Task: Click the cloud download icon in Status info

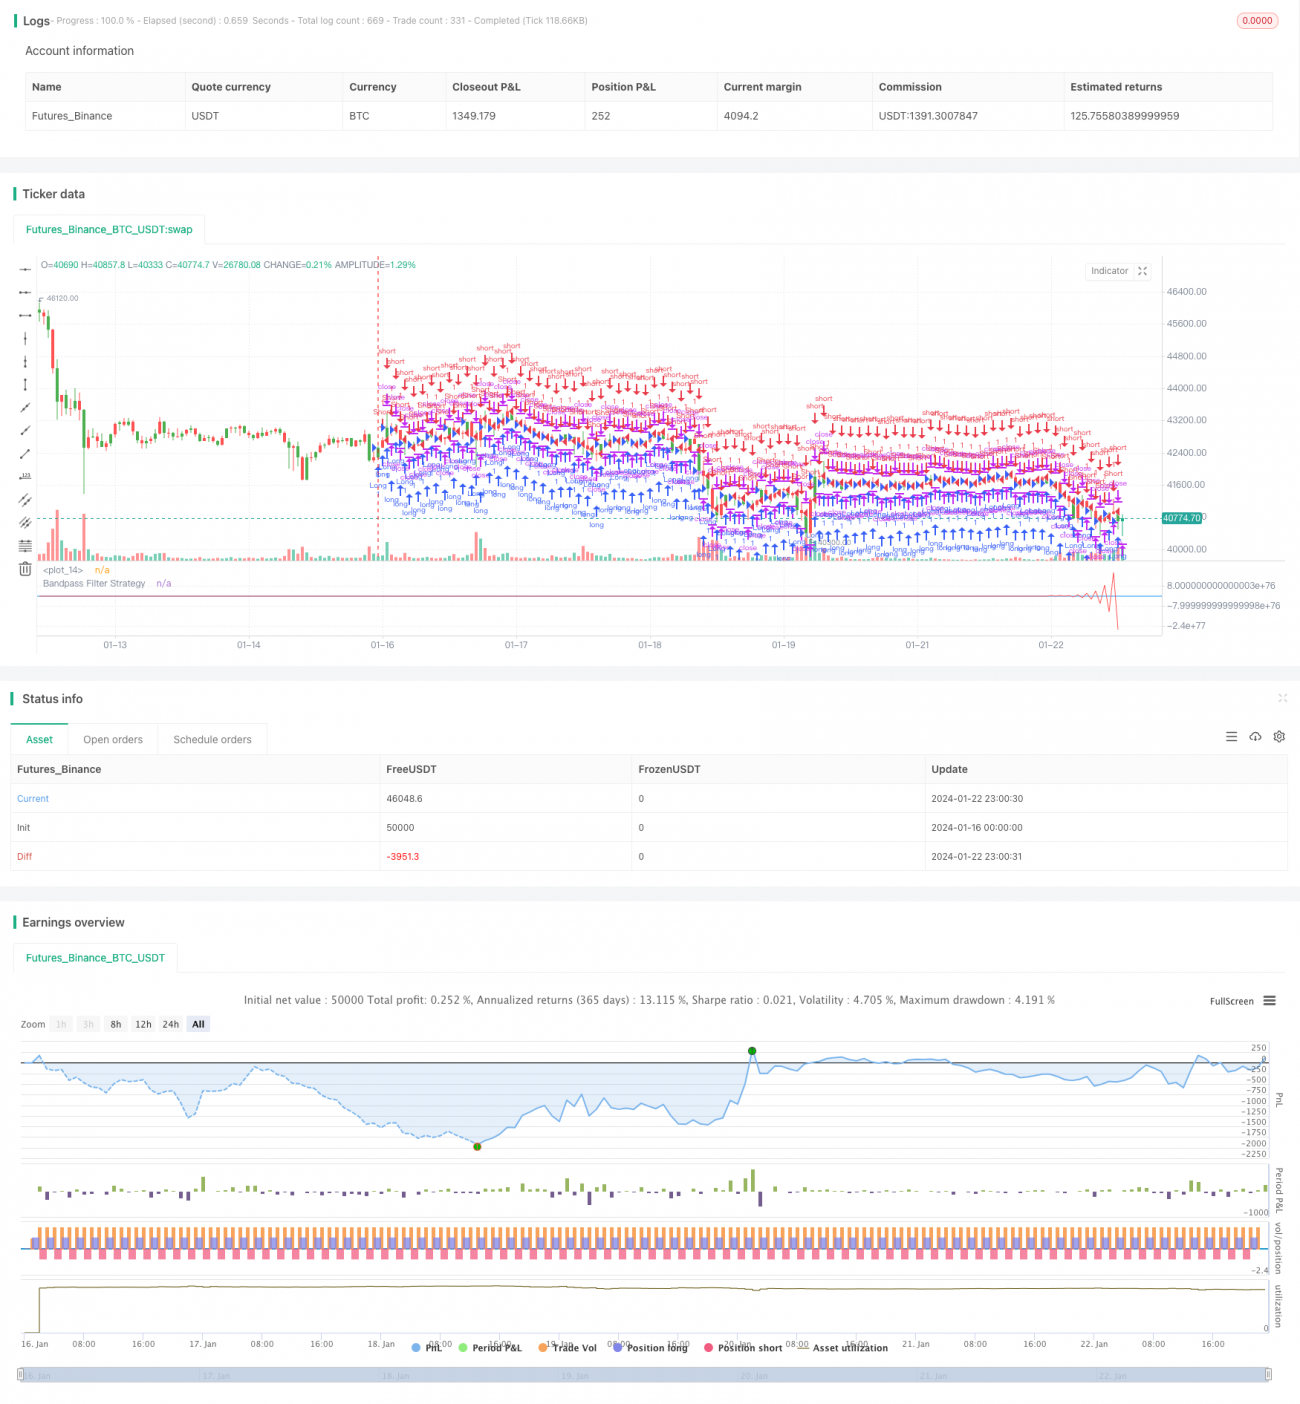Action: tap(1255, 737)
